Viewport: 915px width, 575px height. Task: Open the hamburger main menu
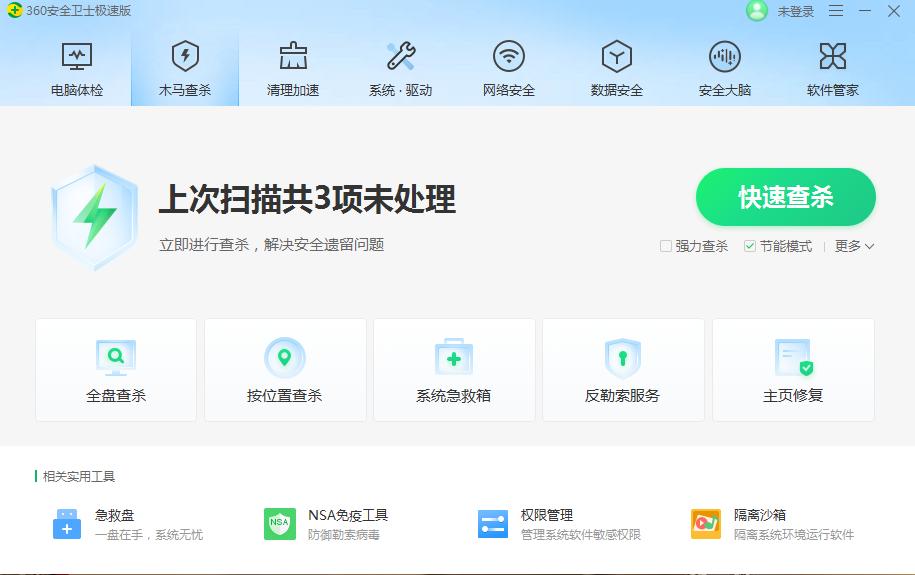(836, 11)
